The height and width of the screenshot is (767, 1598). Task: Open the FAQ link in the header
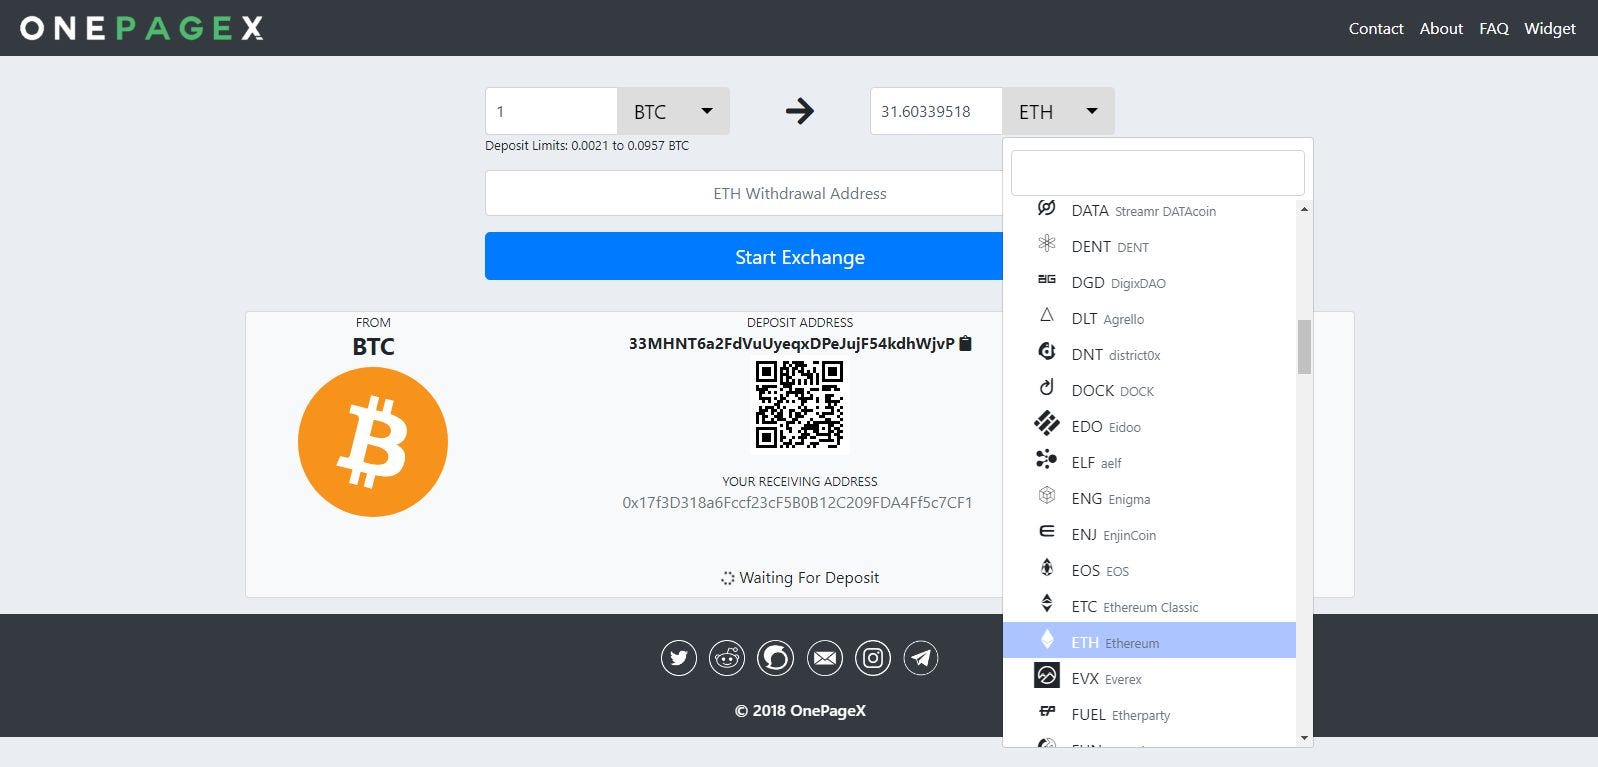click(1494, 29)
